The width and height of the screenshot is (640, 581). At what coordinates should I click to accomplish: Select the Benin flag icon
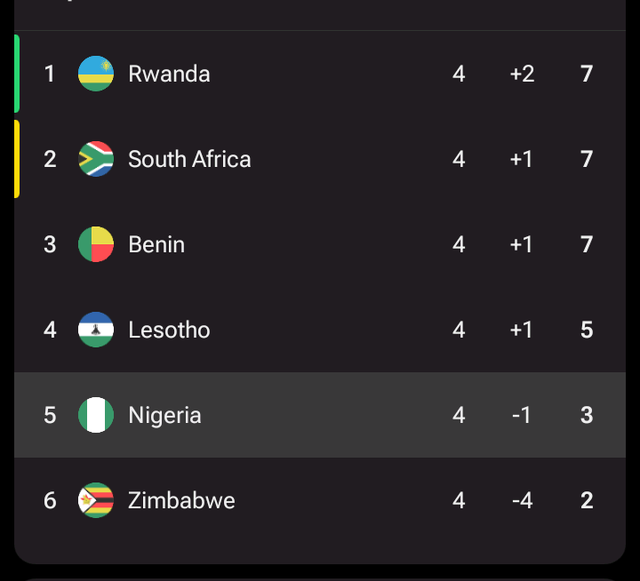(96, 244)
